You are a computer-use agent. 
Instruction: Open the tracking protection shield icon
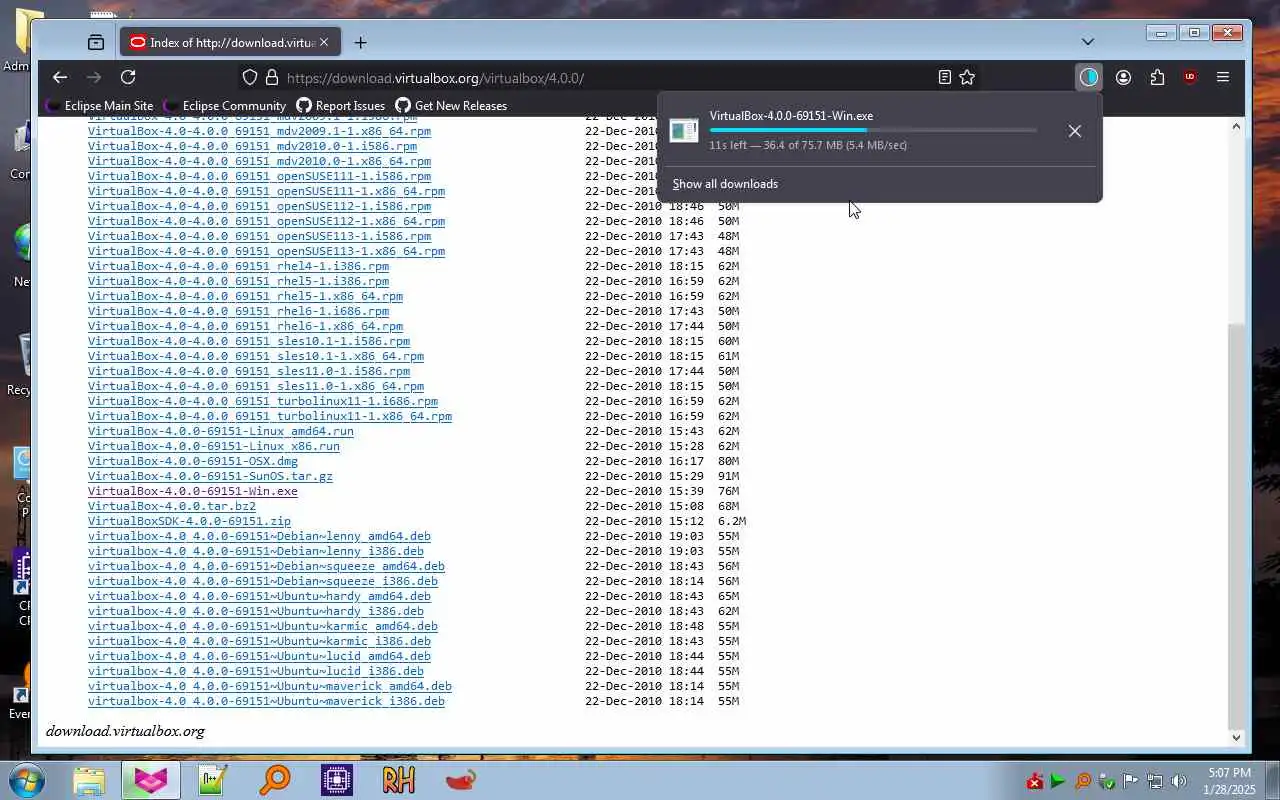[x=251, y=77]
